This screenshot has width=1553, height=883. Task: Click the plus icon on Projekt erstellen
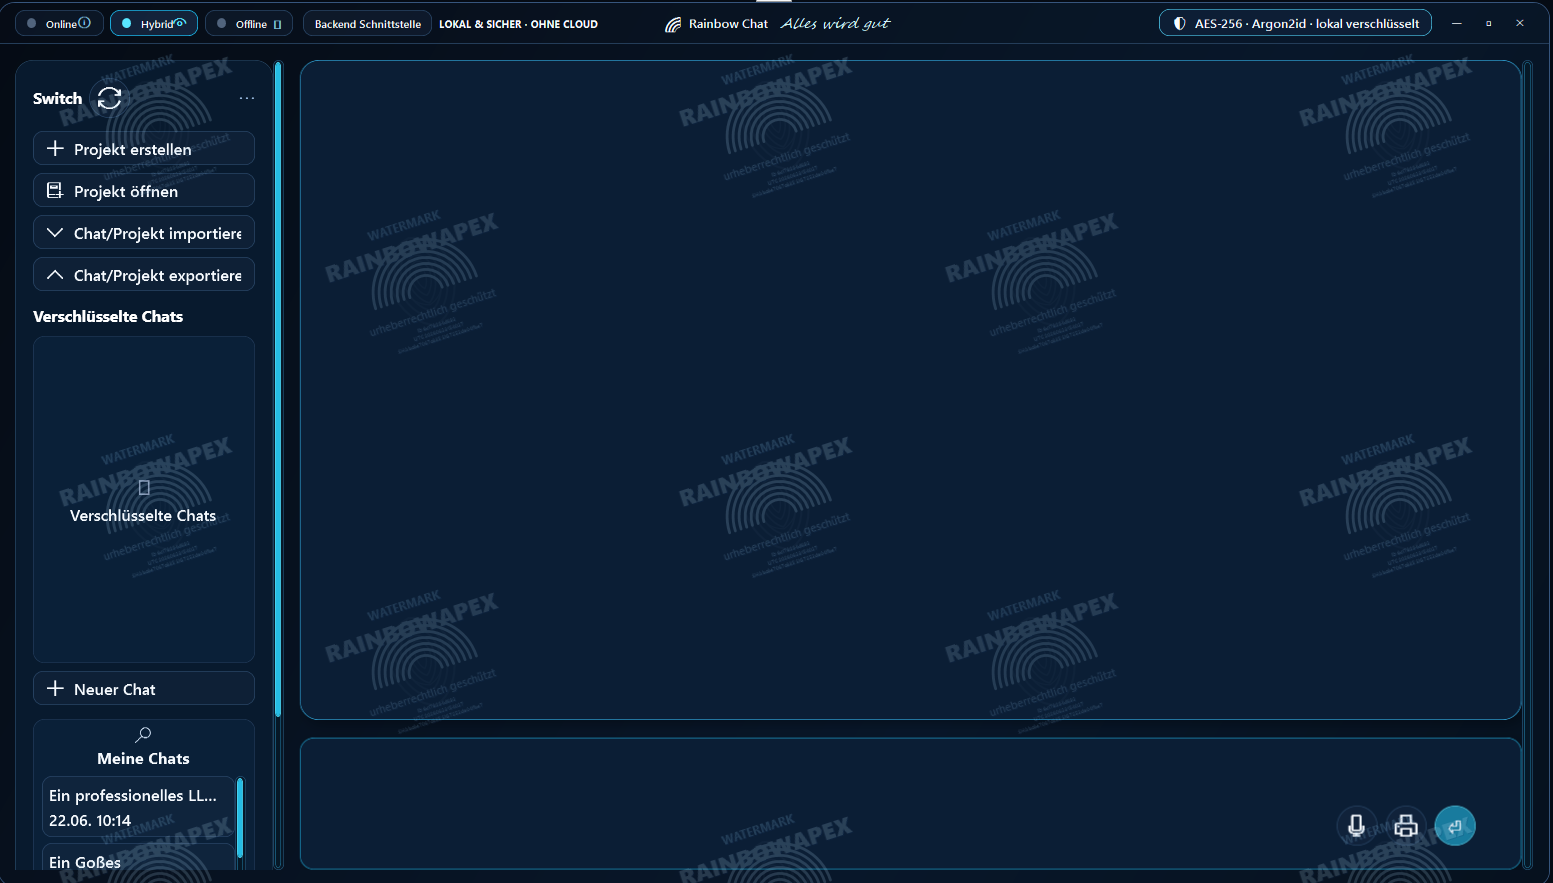coord(55,148)
